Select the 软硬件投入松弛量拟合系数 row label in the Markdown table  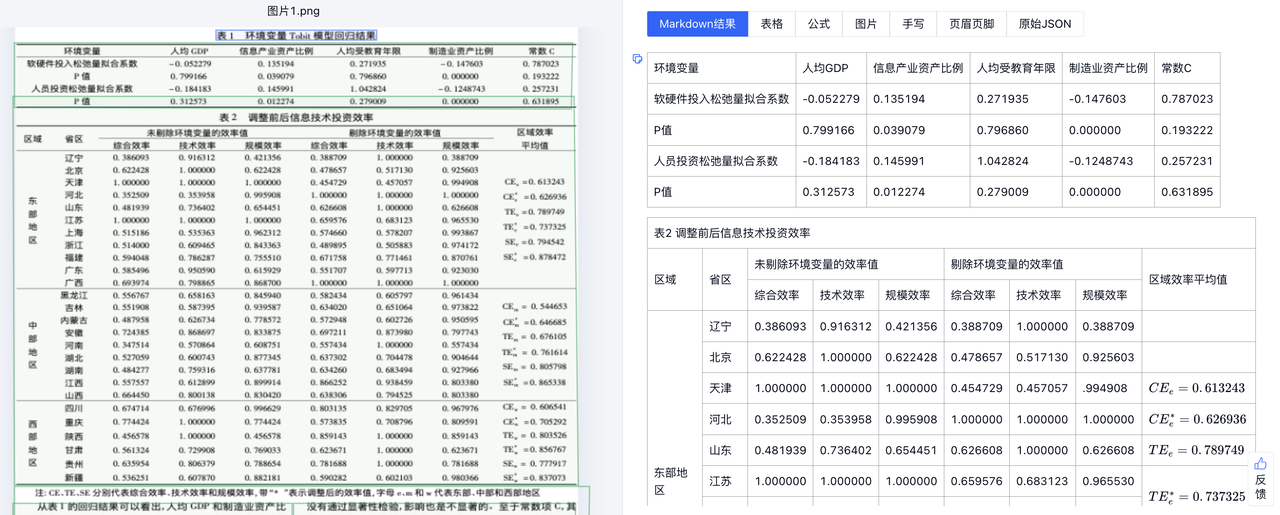coord(722,99)
